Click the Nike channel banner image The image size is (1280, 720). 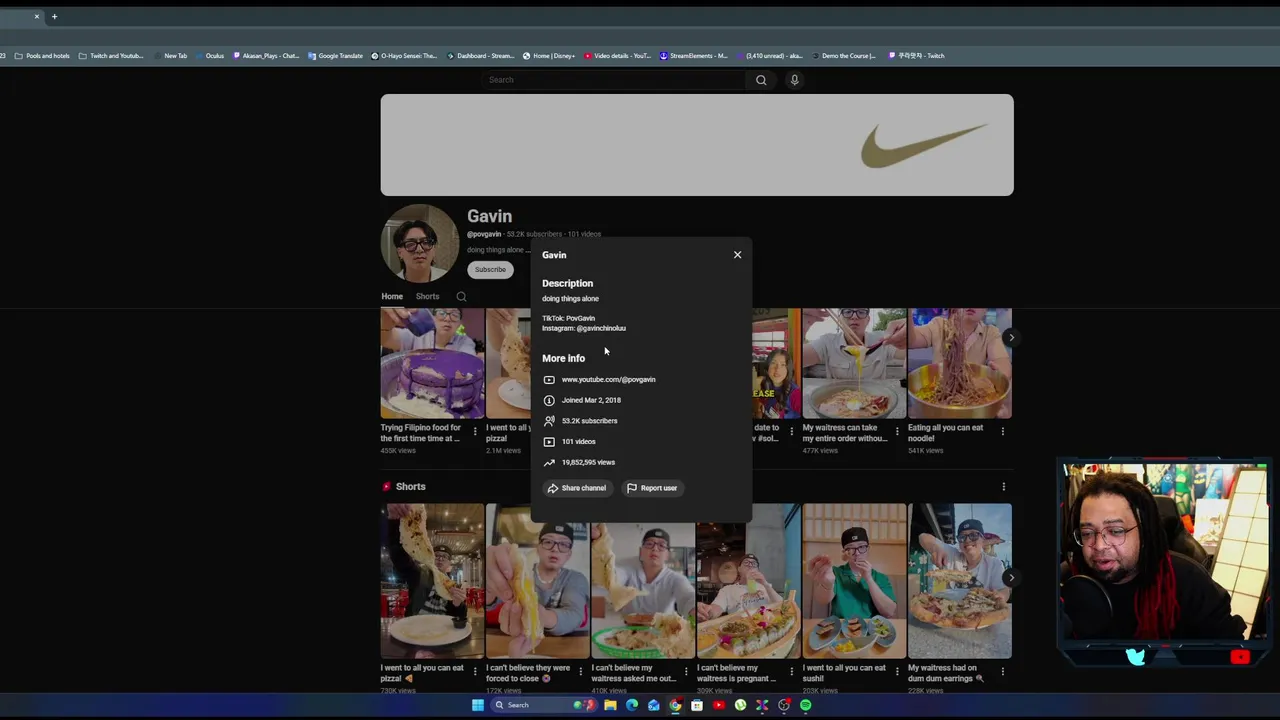click(x=697, y=145)
